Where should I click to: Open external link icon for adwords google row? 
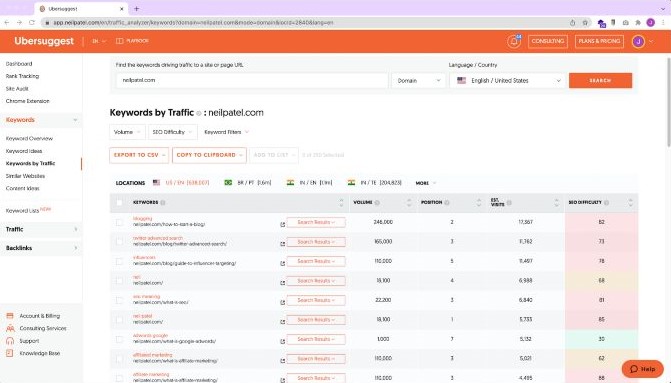coord(282,341)
